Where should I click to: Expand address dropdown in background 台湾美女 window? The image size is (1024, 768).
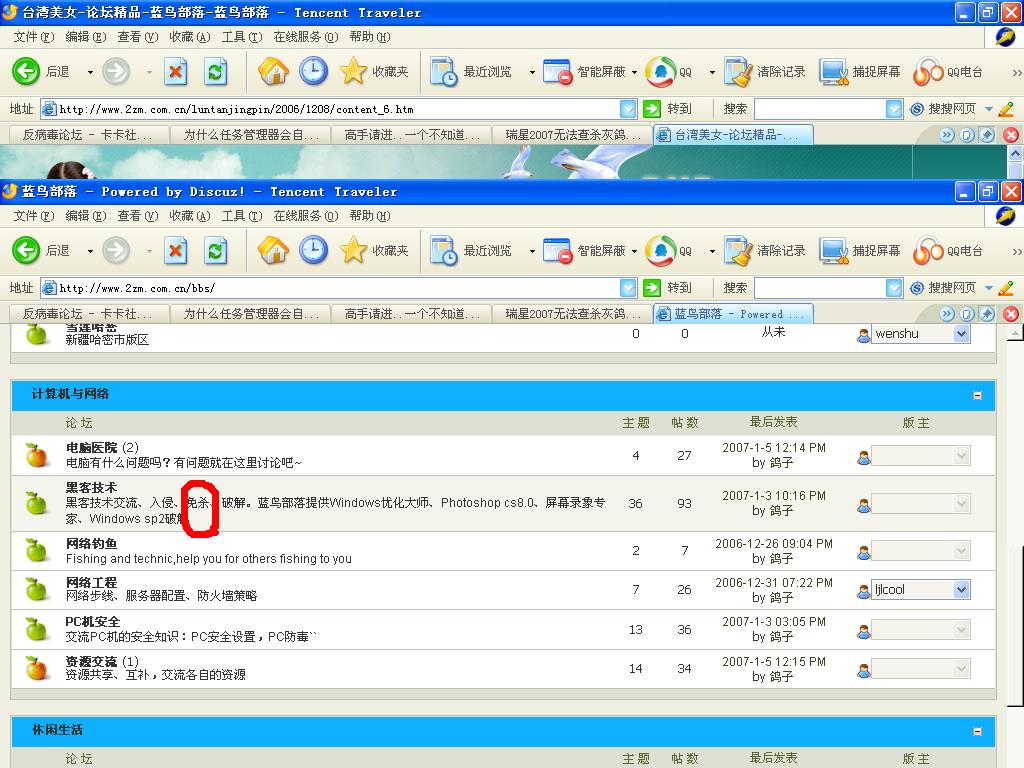click(x=628, y=109)
